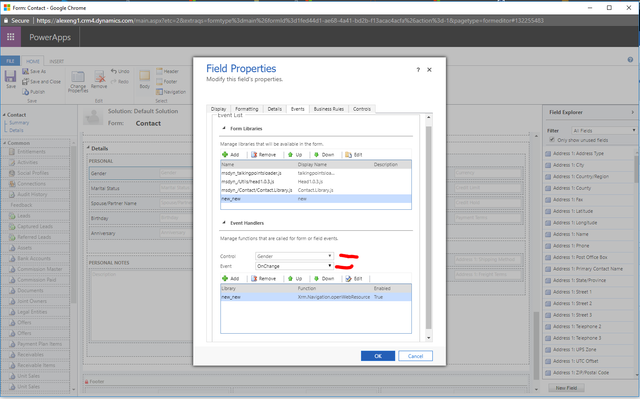
Task: Select the Body ribbon icon
Action: pyautogui.click(x=145, y=80)
